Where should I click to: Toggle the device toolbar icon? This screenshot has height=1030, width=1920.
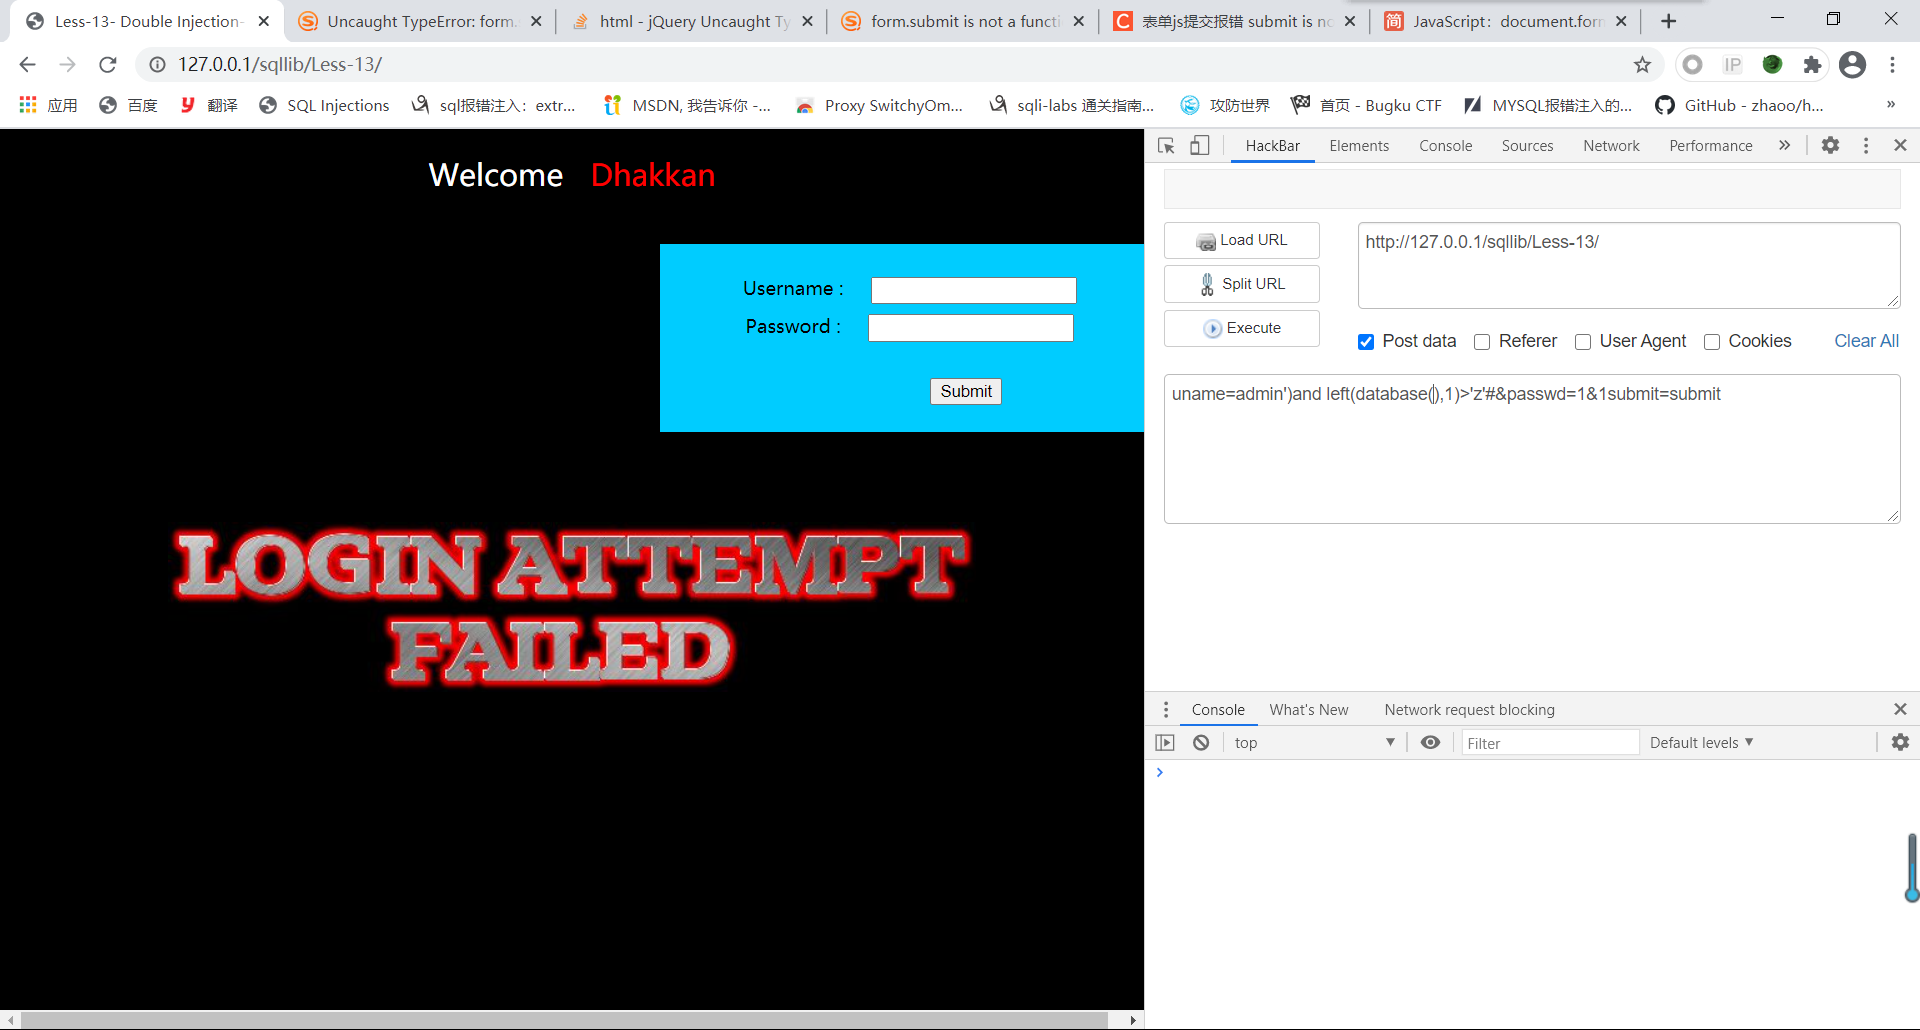tap(1199, 146)
